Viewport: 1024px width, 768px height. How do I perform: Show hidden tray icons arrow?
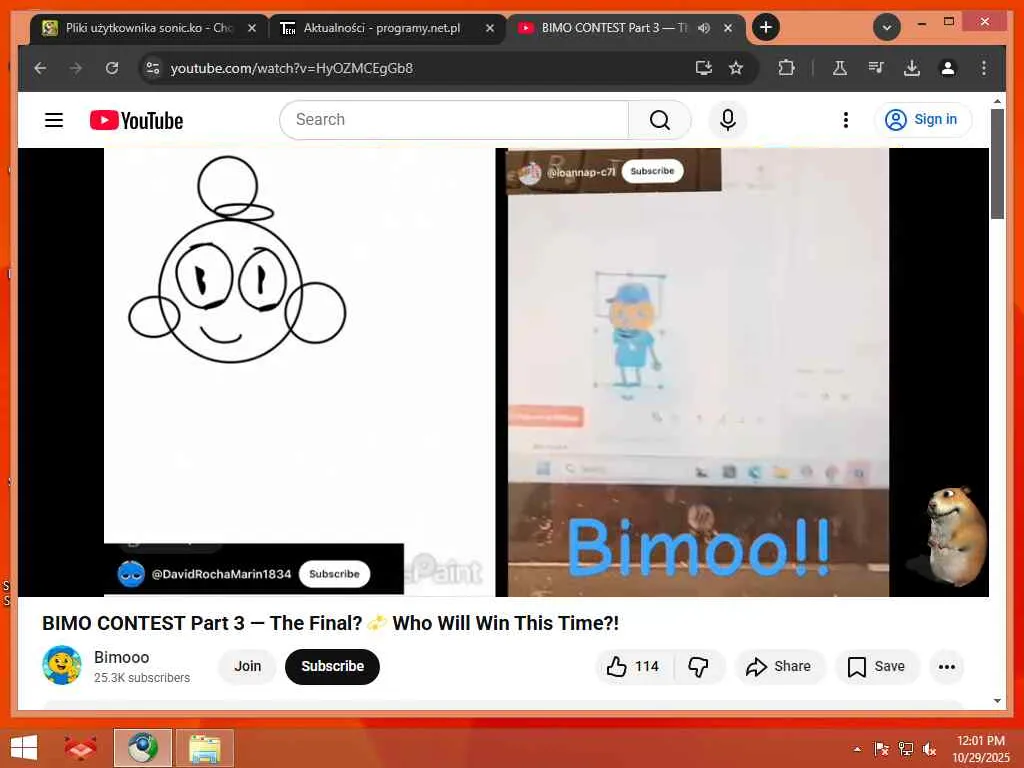(857, 749)
